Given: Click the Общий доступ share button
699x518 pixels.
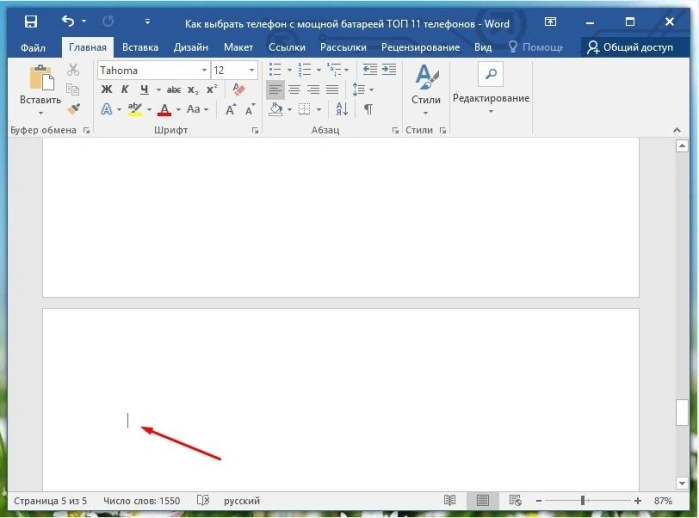Looking at the screenshot, I should click(x=630, y=47).
